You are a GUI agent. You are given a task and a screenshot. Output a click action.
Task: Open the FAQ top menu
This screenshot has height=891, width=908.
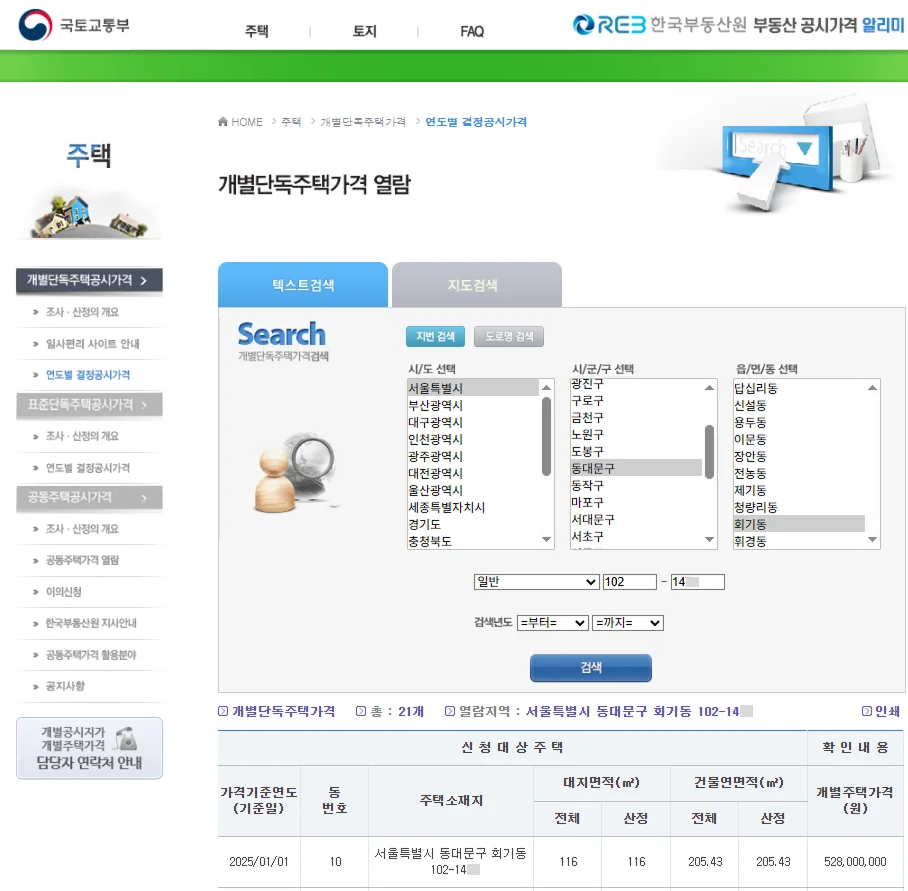472,31
